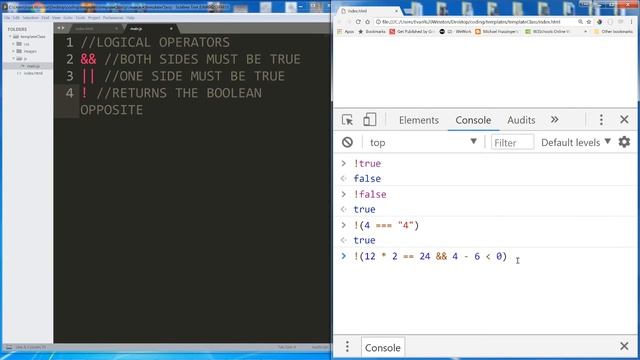Click the || operator on line 3
This screenshot has height=360, width=640.
pyautogui.click(x=88, y=76)
